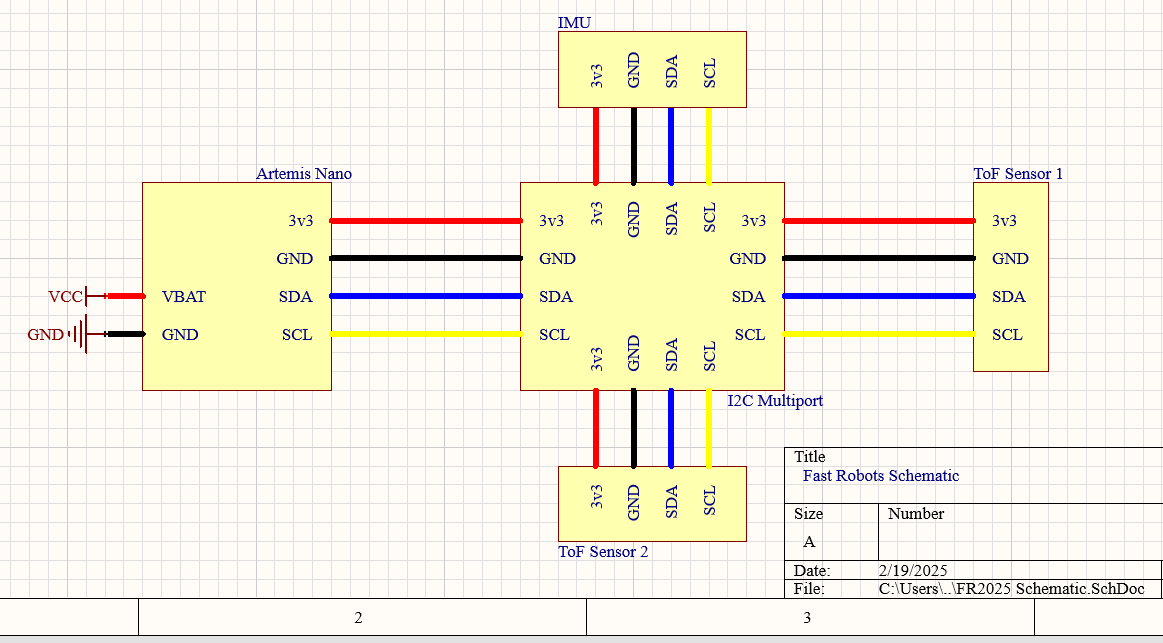
Task: Click the SCL pin of ToF Sensor 1
Action: [1007, 334]
